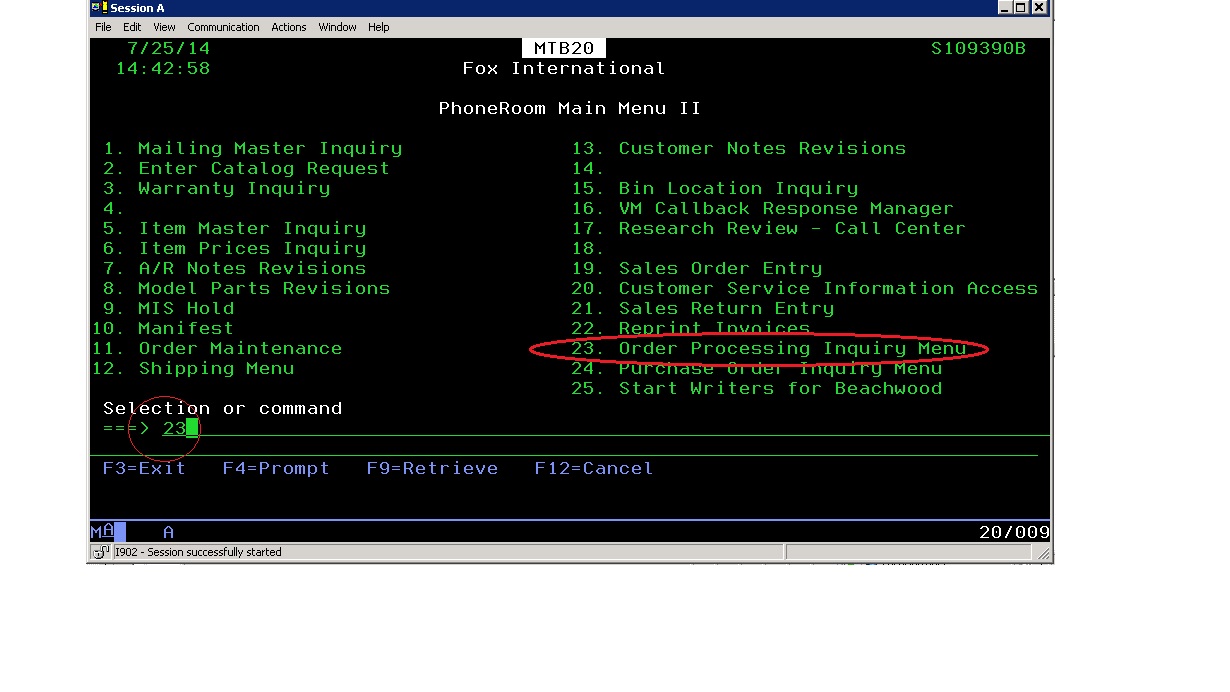Click F12=Cancel function key label
This screenshot has height=692, width=1230.
(593, 468)
